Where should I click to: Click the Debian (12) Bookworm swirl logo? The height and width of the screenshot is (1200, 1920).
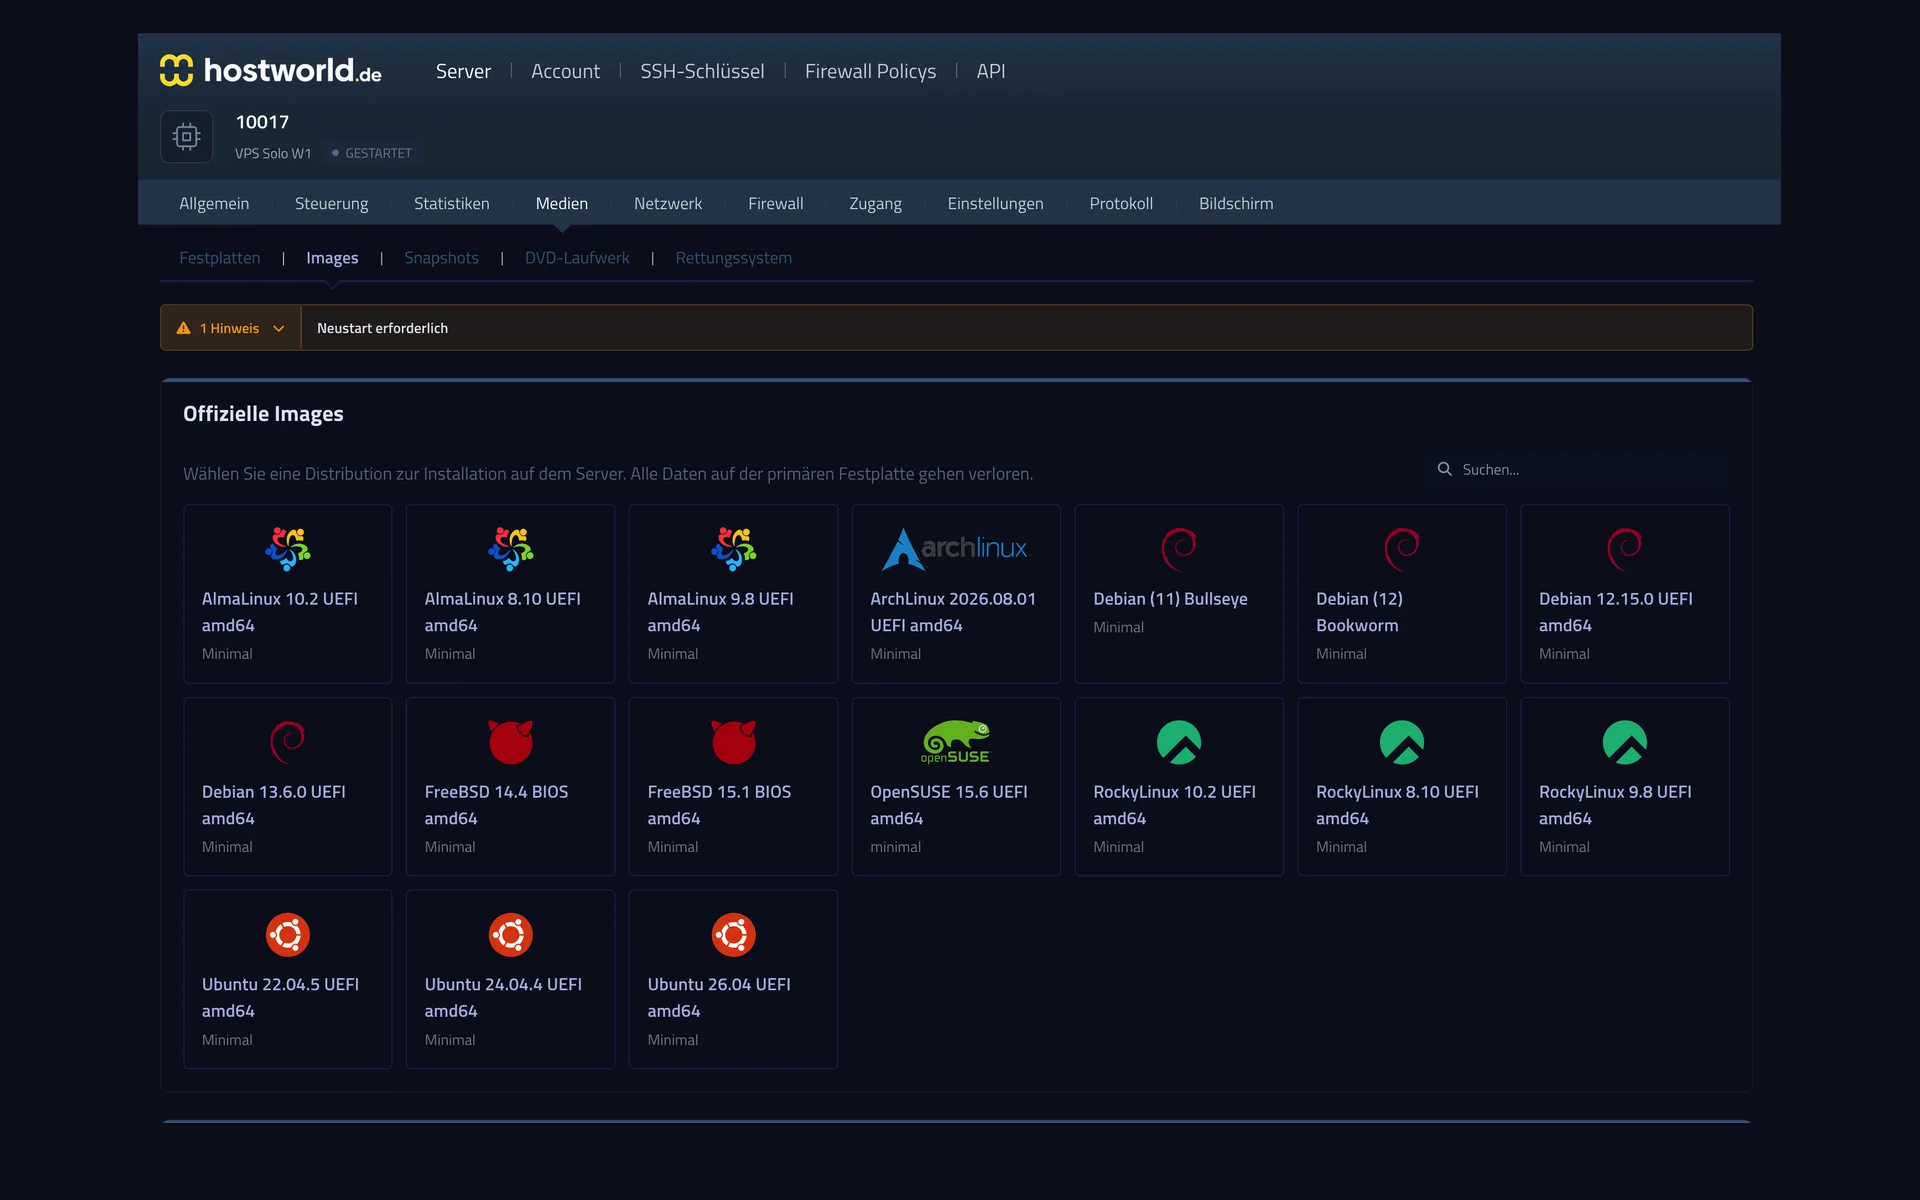pyautogui.click(x=1402, y=549)
